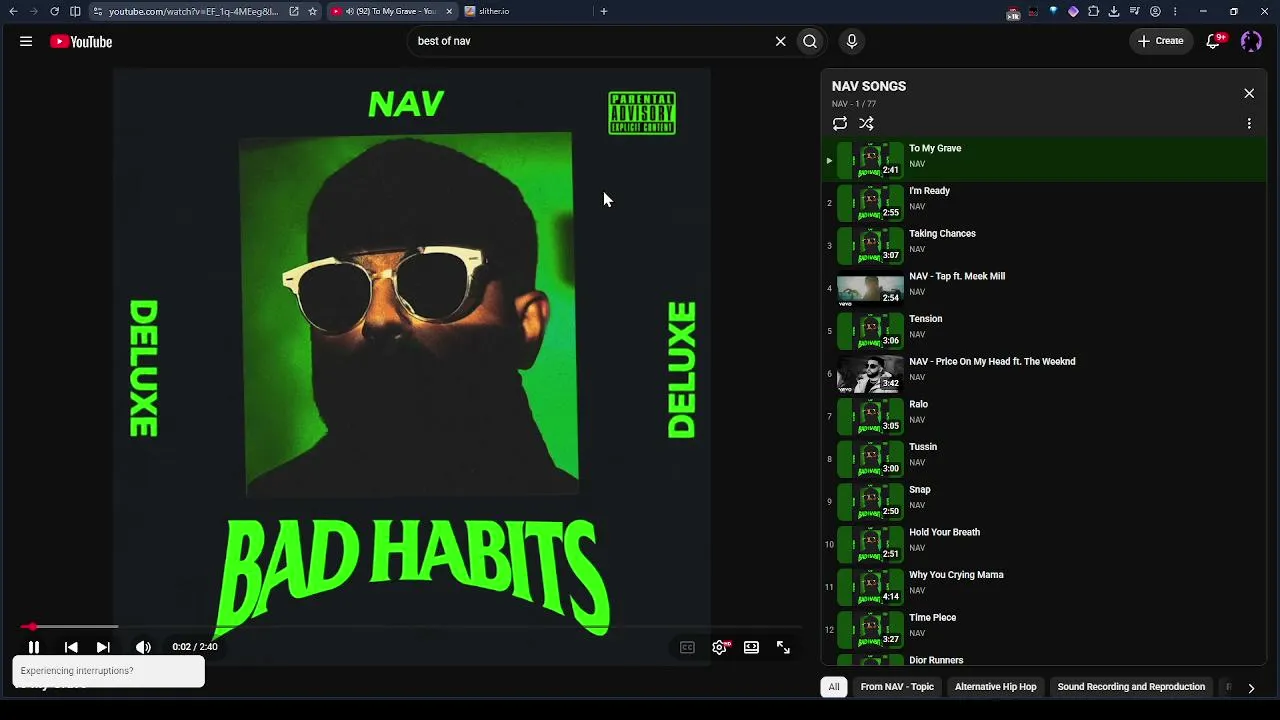1280x720 pixels.
Task: Open the YouTube guide hamburger menu
Action: tap(26, 41)
